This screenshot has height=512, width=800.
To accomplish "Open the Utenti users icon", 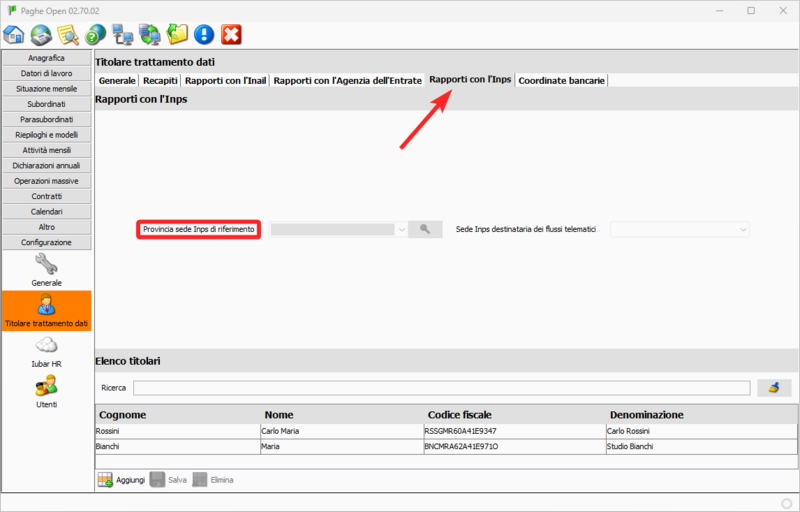I will [x=47, y=390].
